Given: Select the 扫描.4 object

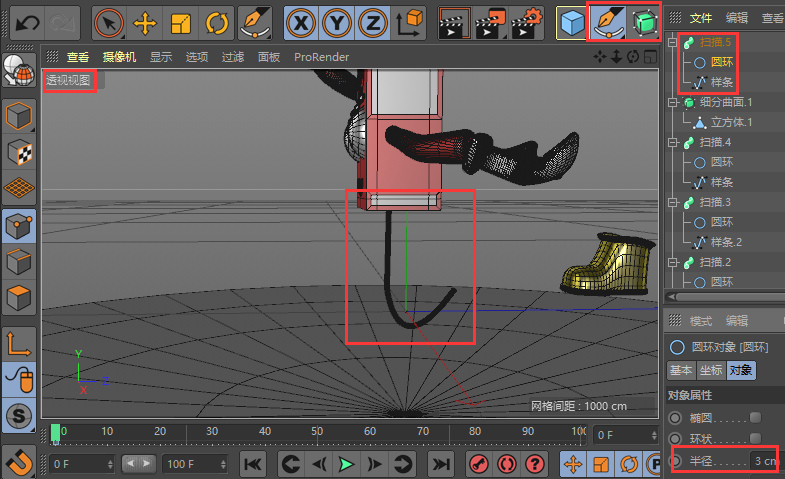Looking at the screenshot, I should point(715,142).
